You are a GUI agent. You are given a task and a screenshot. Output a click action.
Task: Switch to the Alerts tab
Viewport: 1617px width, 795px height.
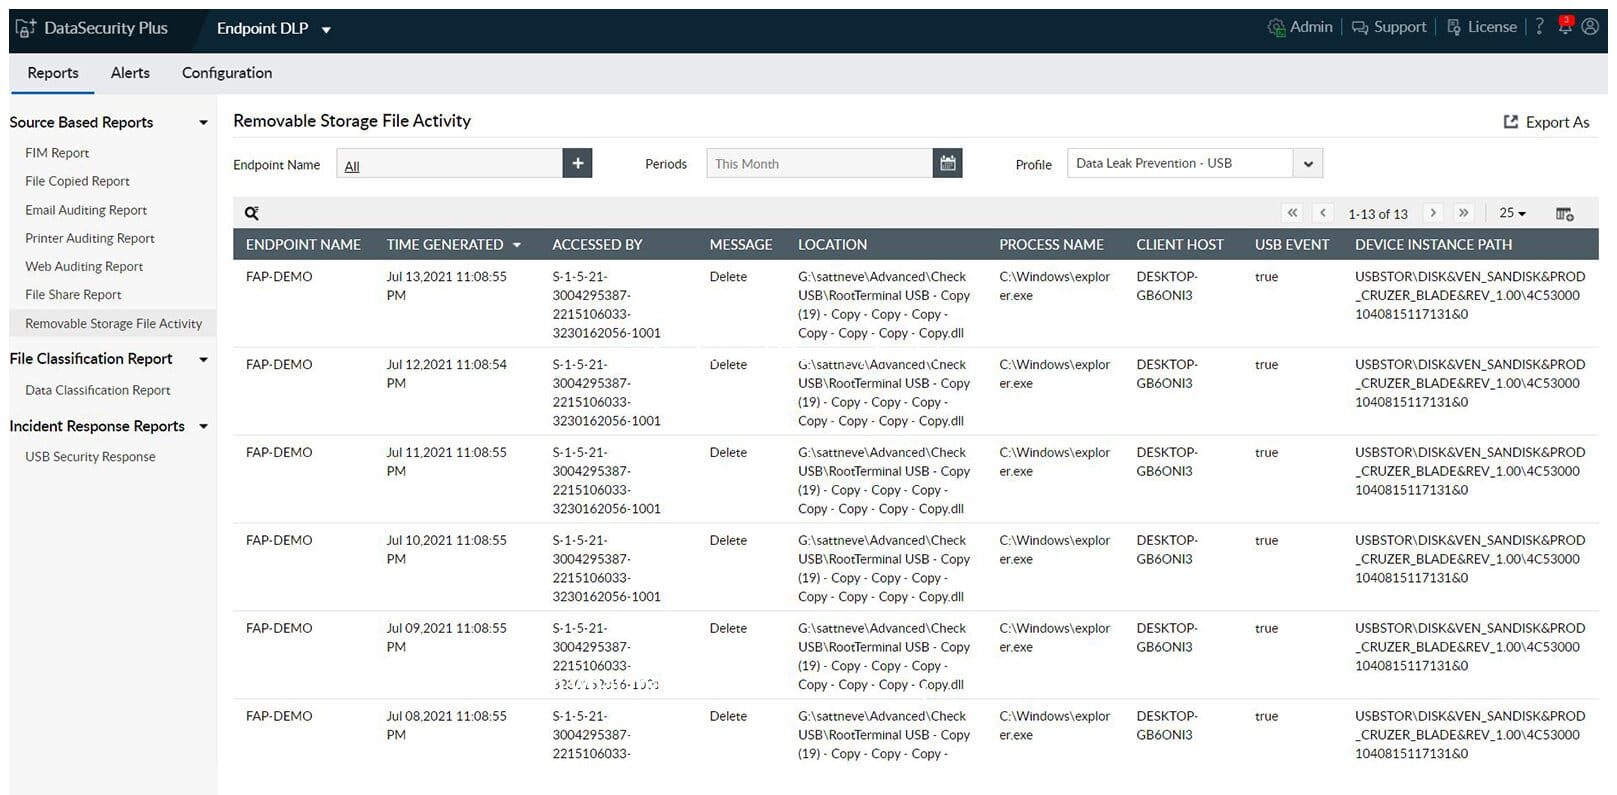coord(130,73)
